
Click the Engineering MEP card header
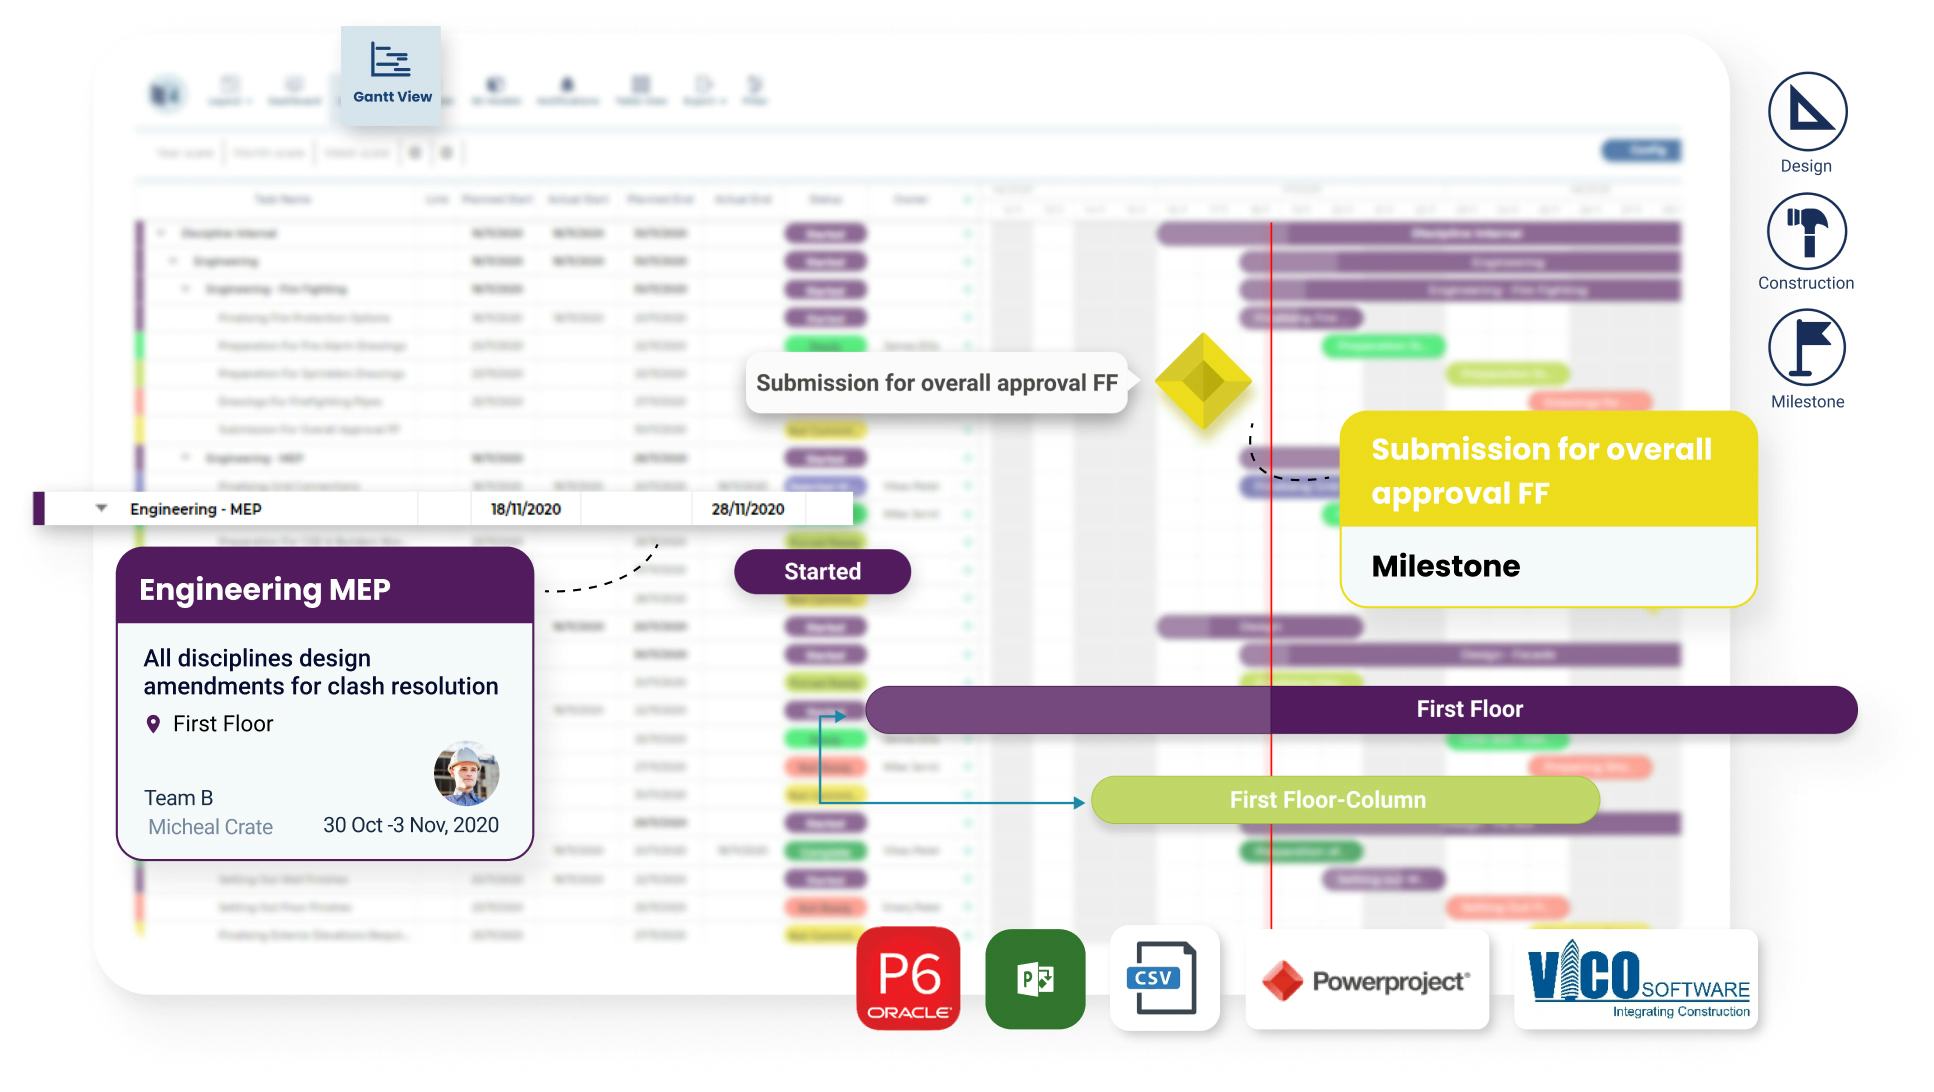[325, 588]
